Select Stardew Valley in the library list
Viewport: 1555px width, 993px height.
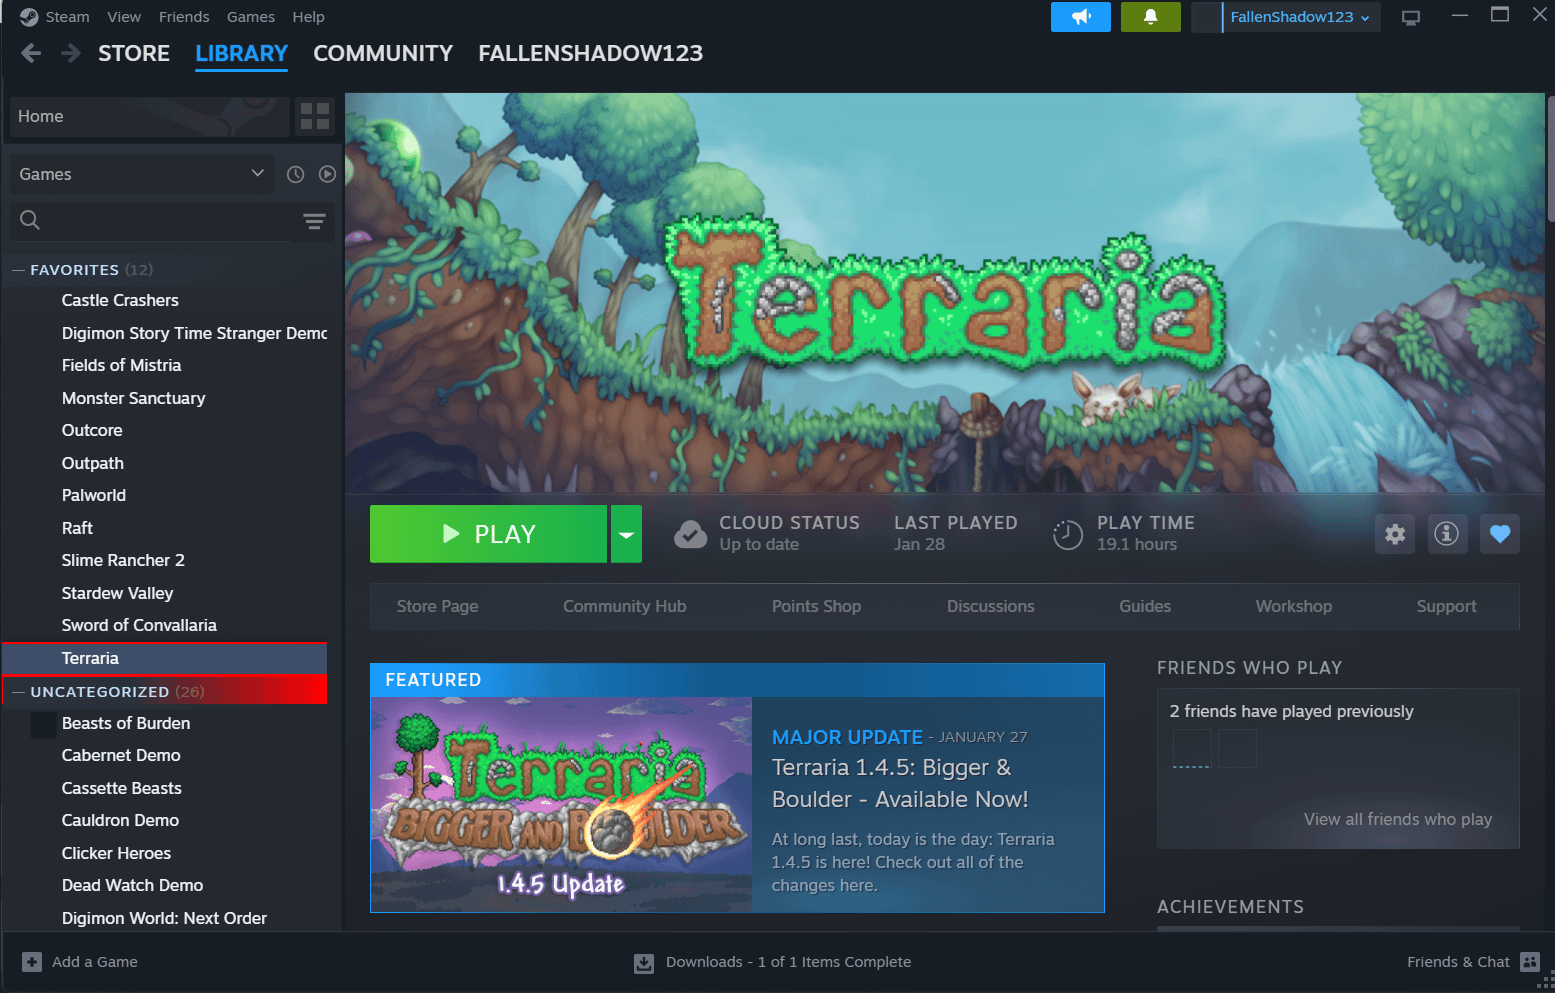point(117,593)
